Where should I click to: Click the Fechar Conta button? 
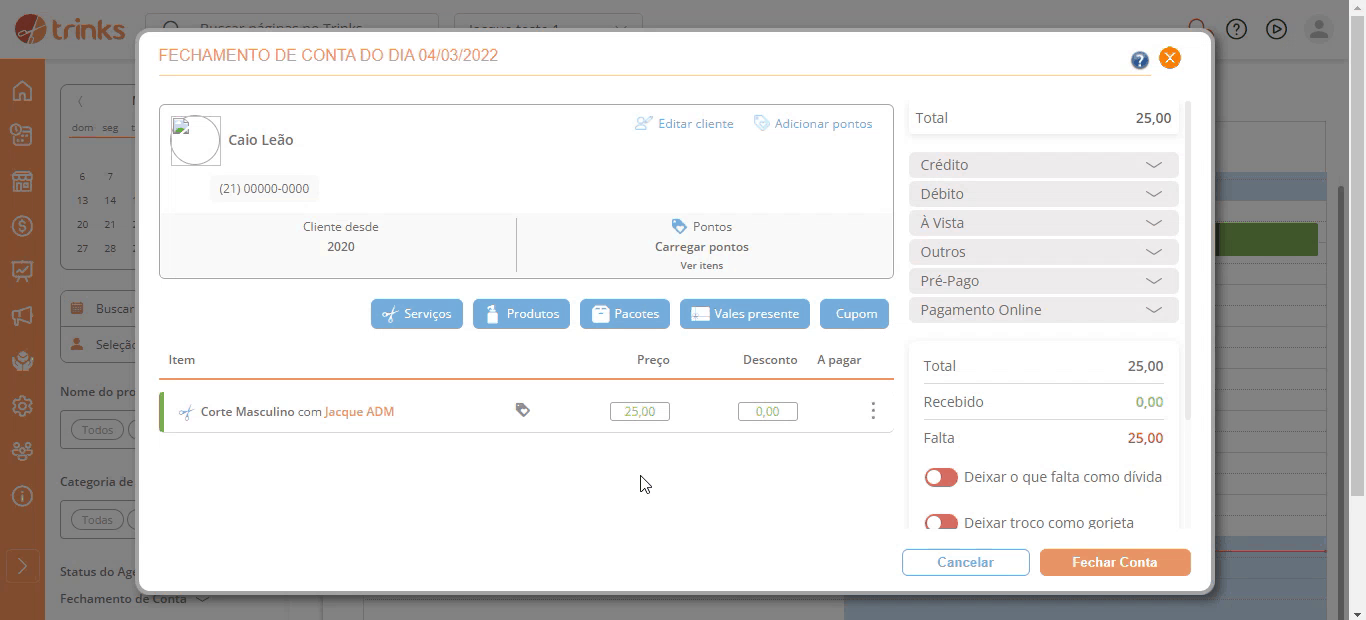click(1115, 562)
